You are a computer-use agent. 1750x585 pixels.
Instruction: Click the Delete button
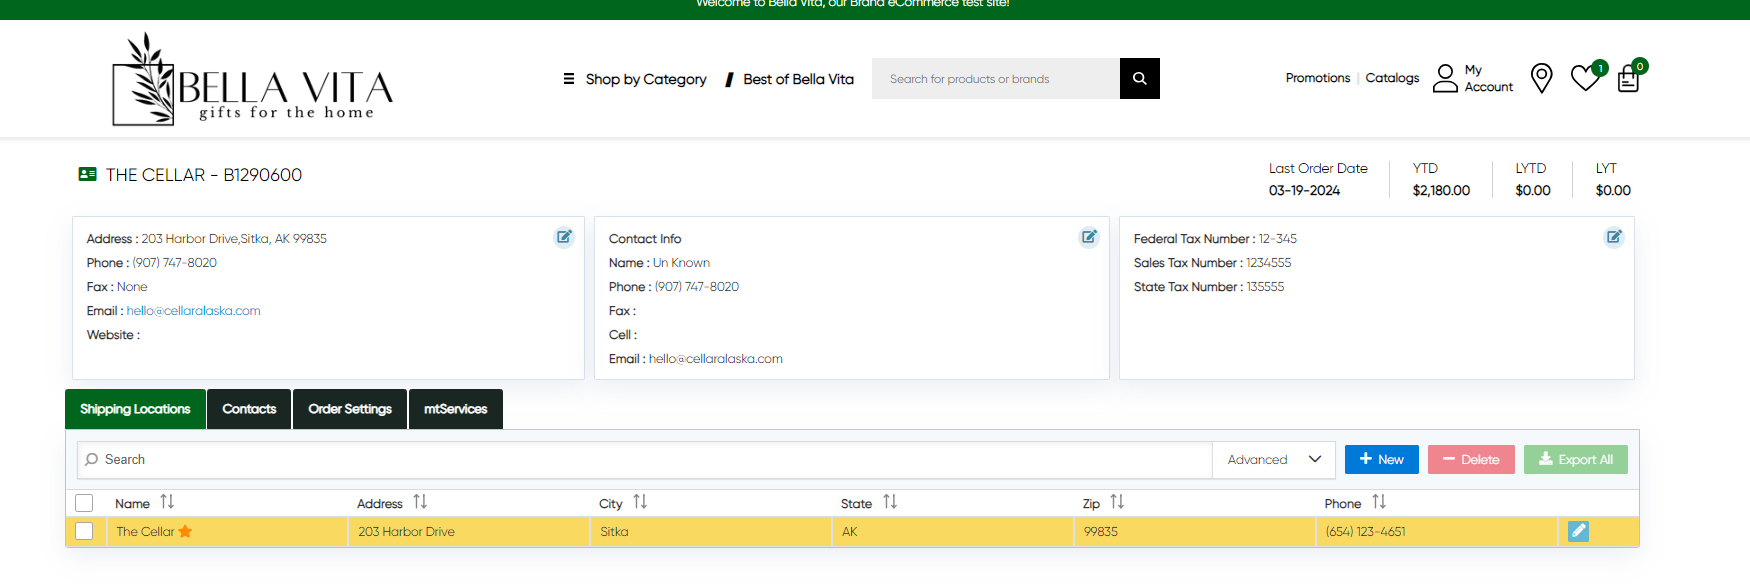[x=1471, y=460]
